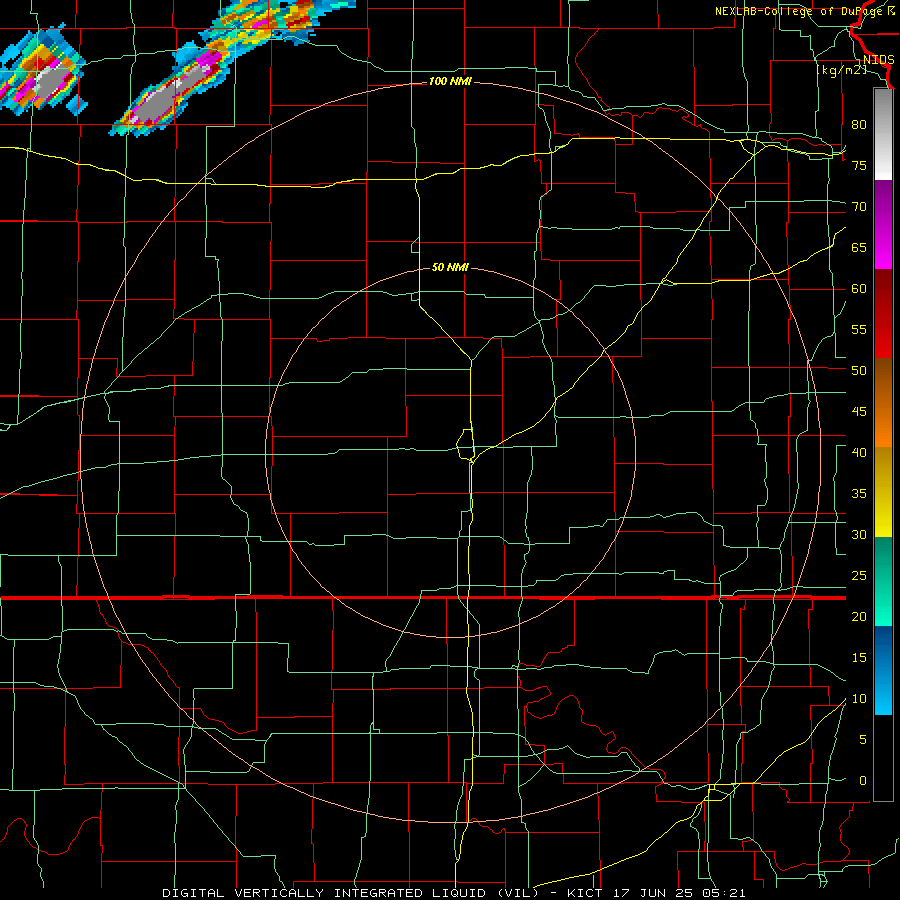
Task: Select the 60 value on the color scale
Action: 859,289
